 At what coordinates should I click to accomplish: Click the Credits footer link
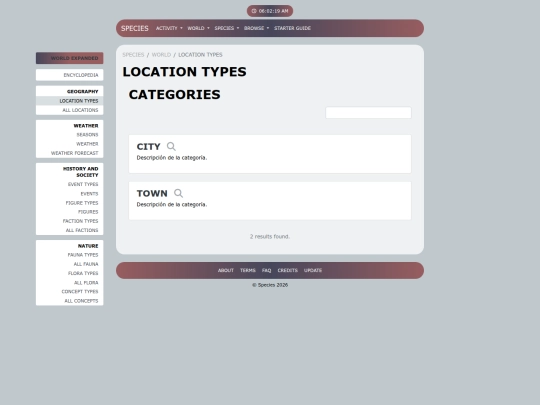(x=288, y=271)
